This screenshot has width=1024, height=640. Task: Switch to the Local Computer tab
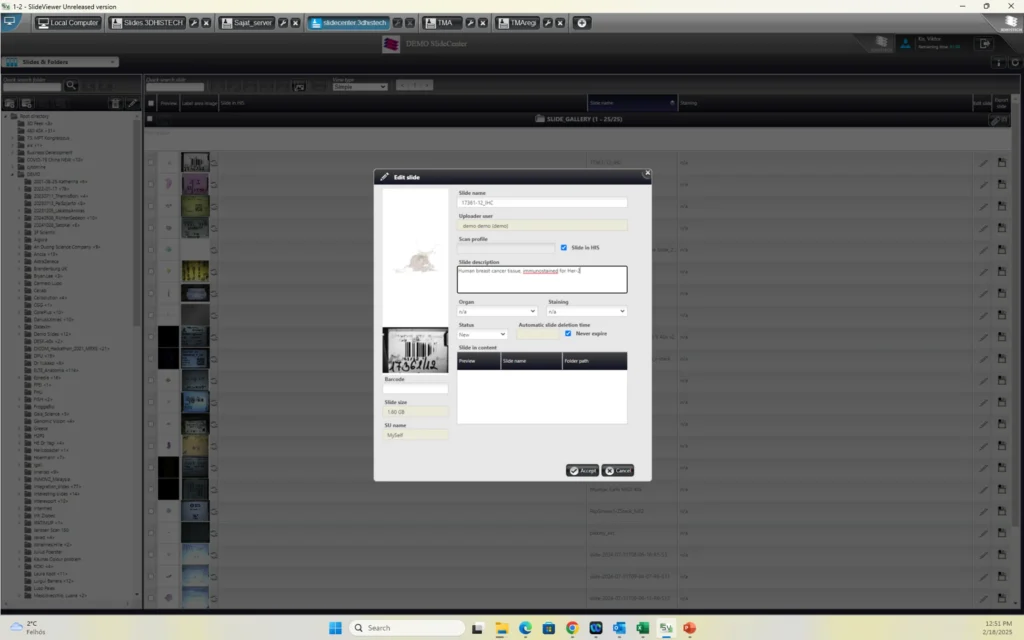(x=68, y=23)
